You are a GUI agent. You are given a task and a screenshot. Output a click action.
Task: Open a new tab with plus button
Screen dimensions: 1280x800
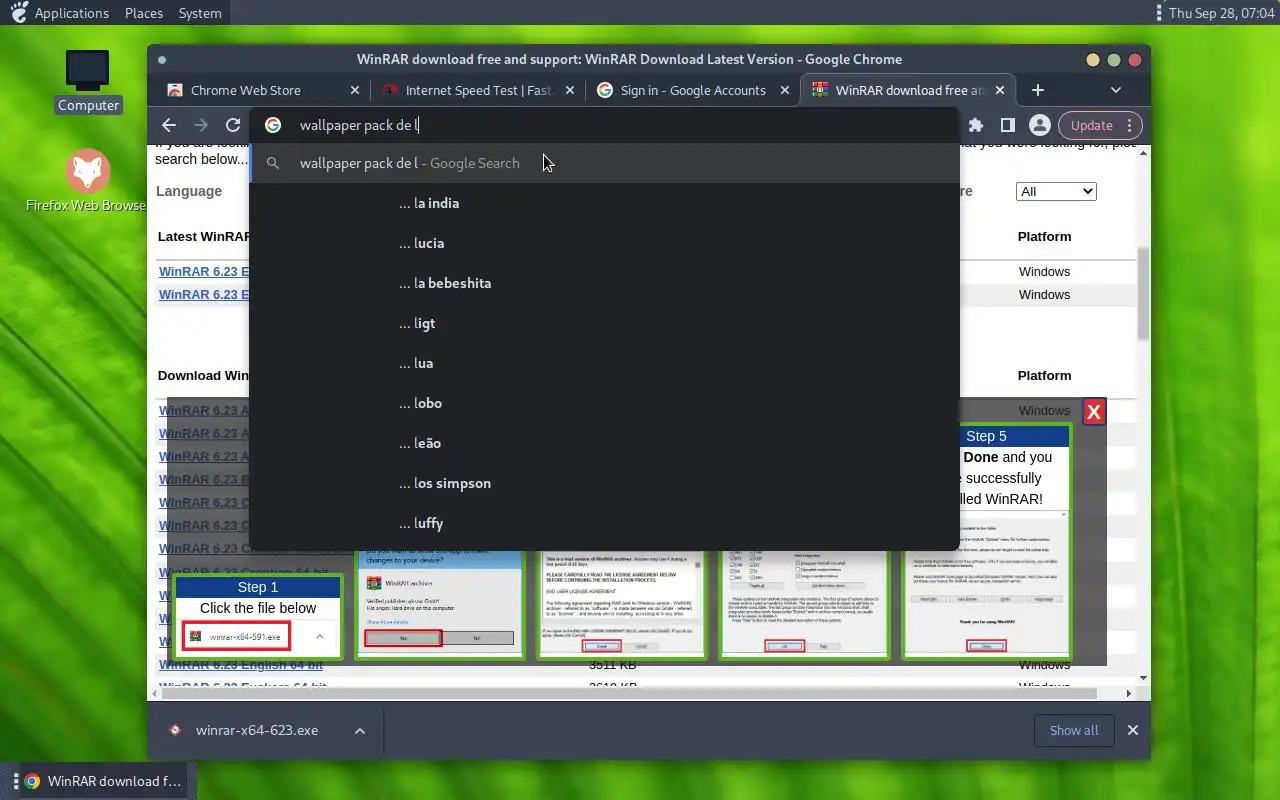tap(1038, 90)
